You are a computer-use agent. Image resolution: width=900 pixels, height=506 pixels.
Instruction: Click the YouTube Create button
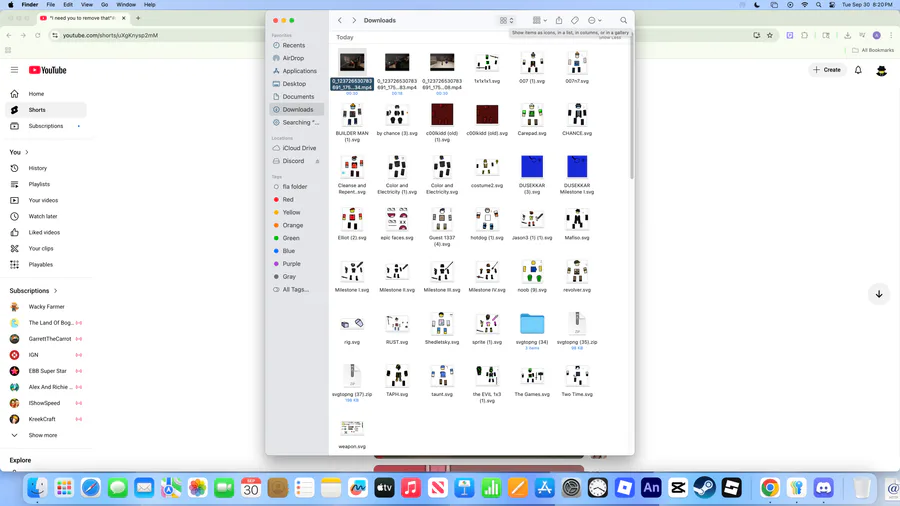pyautogui.click(x=827, y=70)
